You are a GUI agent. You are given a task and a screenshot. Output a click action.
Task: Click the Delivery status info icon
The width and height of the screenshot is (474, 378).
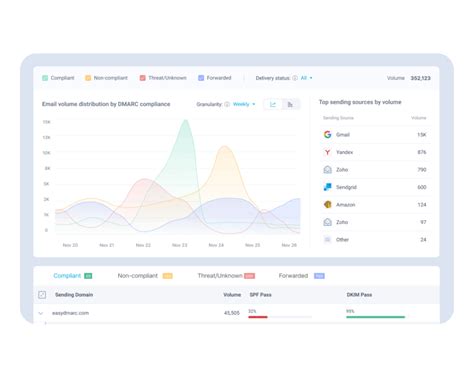[295, 78]
